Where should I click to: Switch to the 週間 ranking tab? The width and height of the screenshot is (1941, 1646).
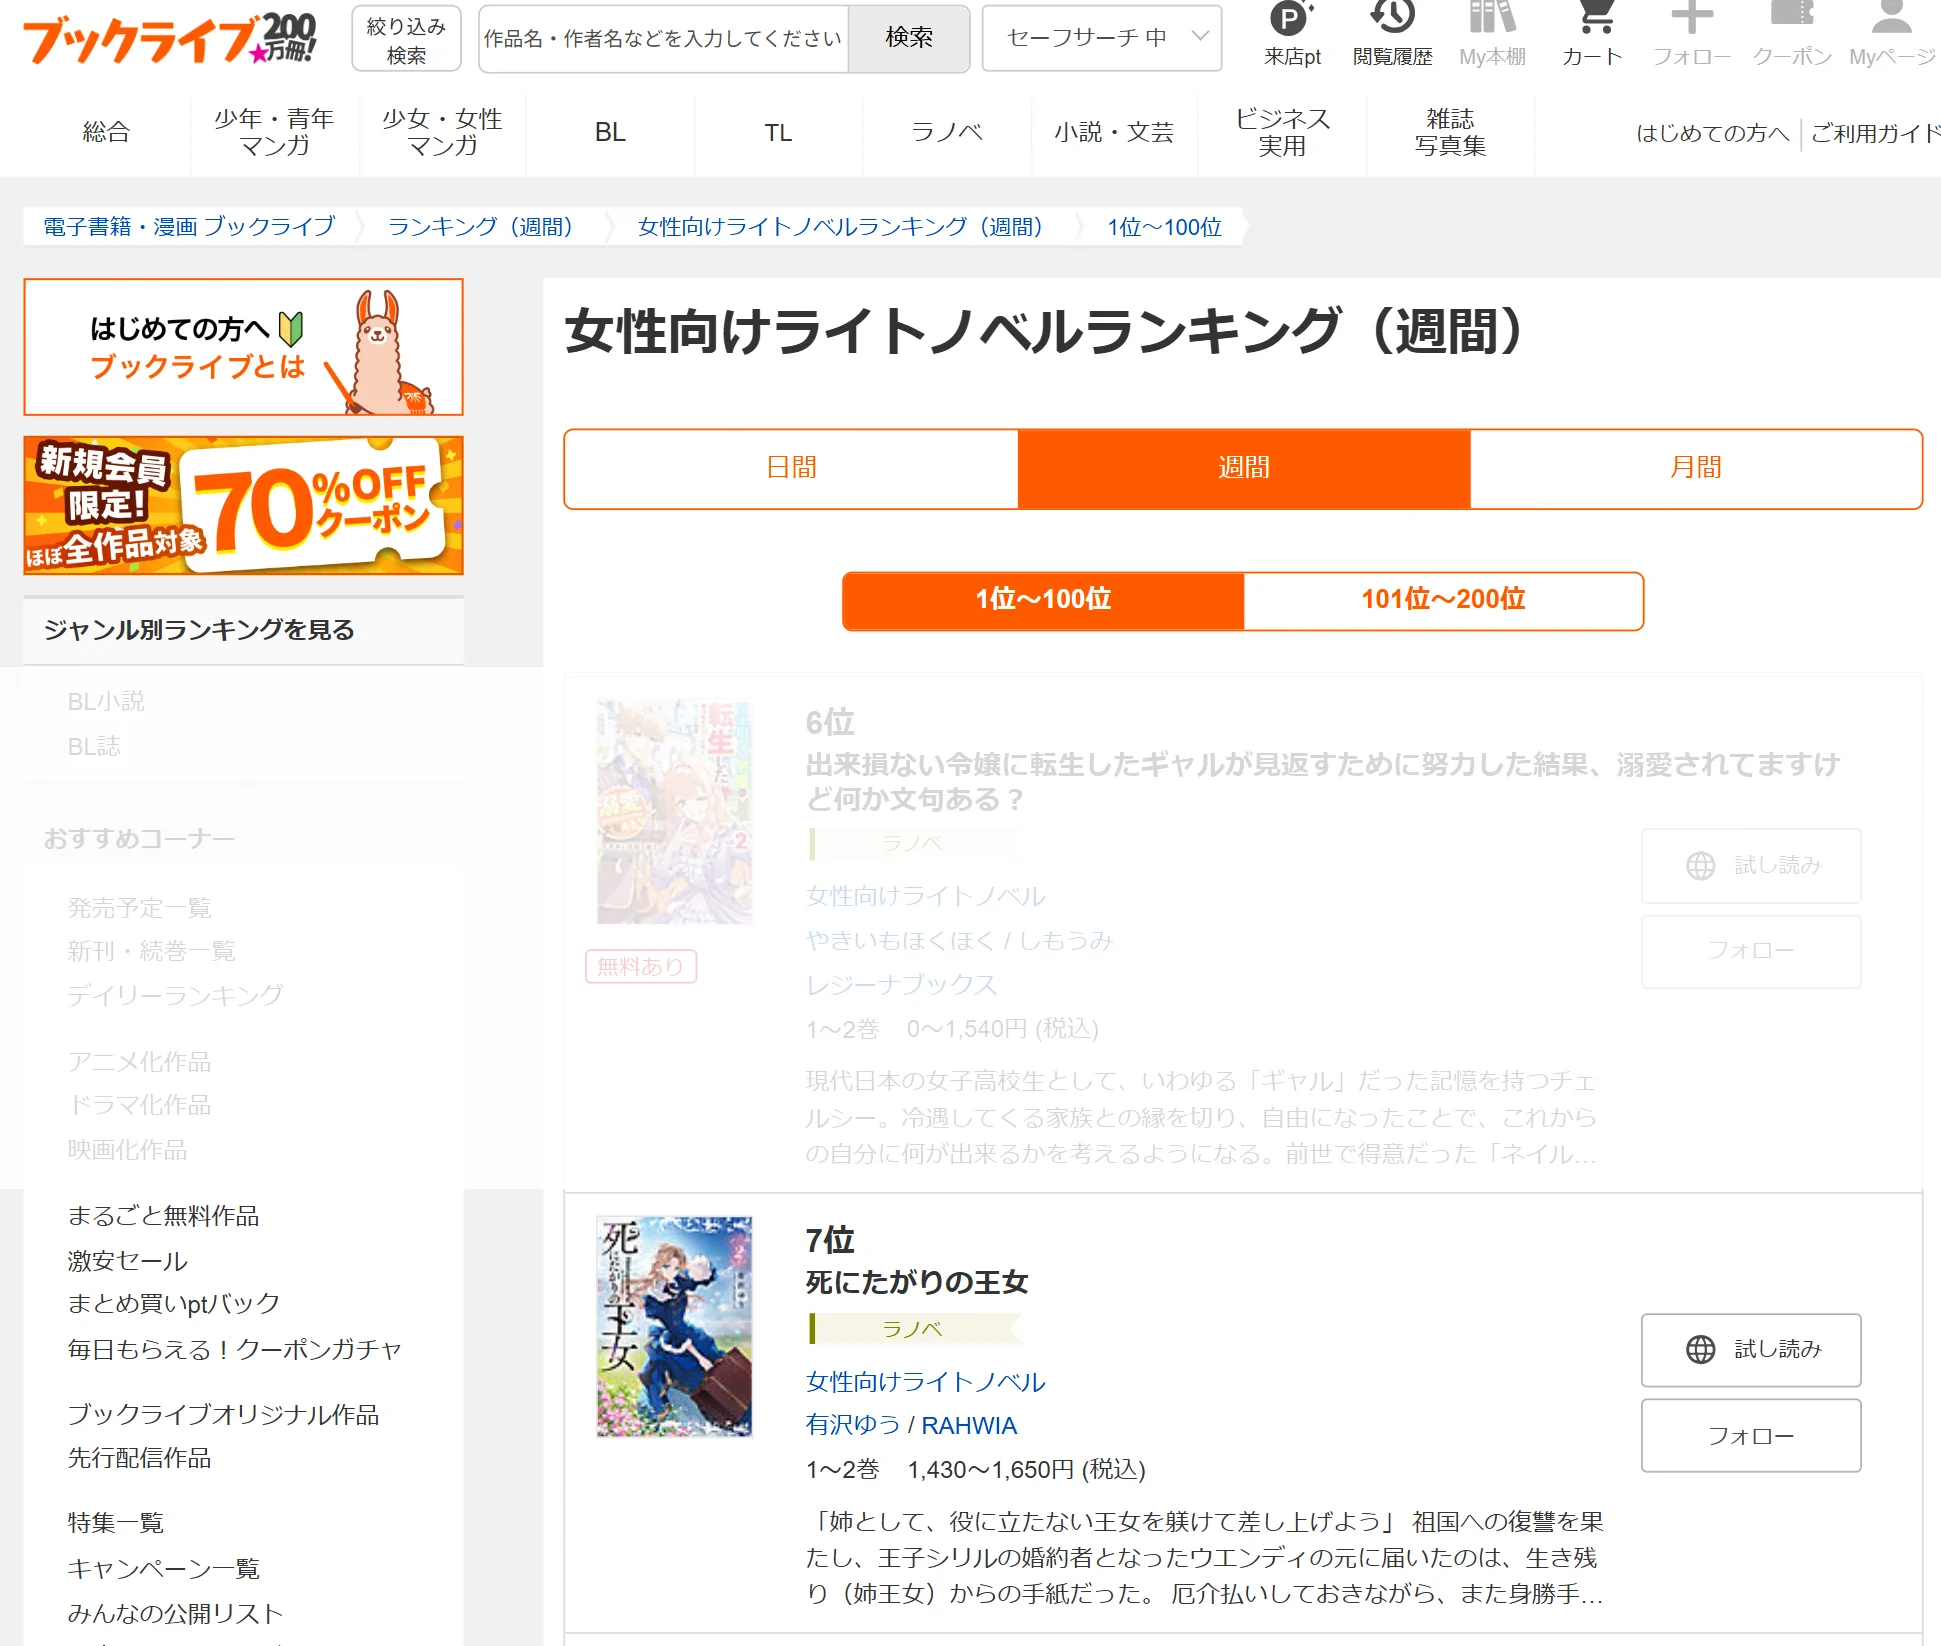(1243, 468)
